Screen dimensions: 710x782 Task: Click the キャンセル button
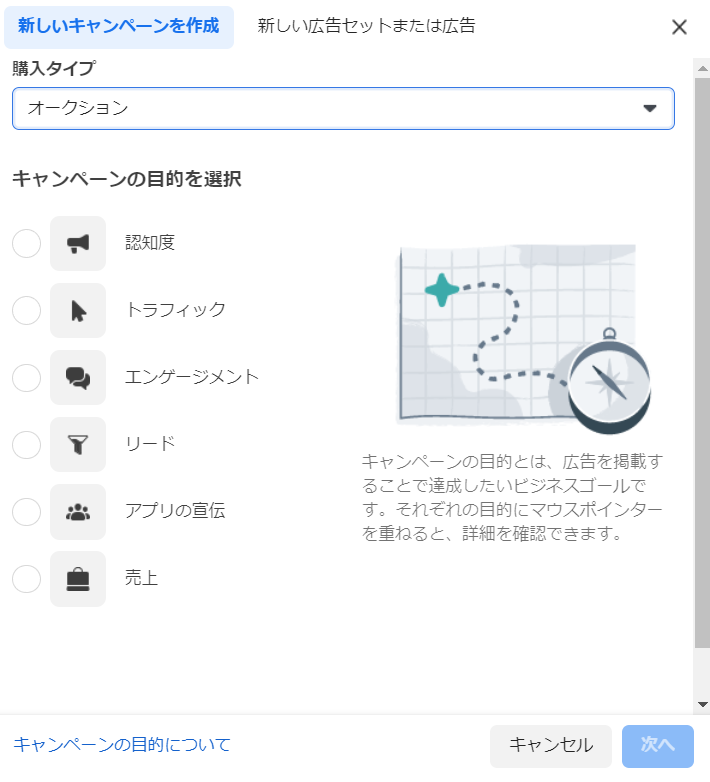(550, 746)
